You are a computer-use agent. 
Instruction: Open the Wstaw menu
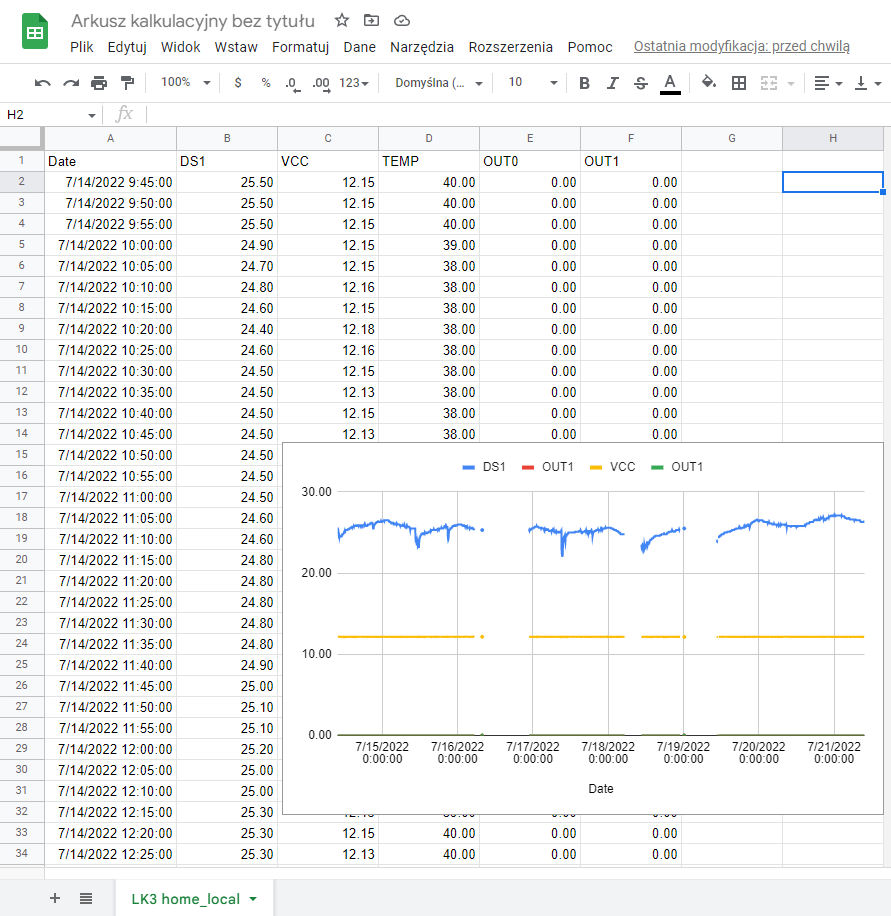tap(236, 47)
